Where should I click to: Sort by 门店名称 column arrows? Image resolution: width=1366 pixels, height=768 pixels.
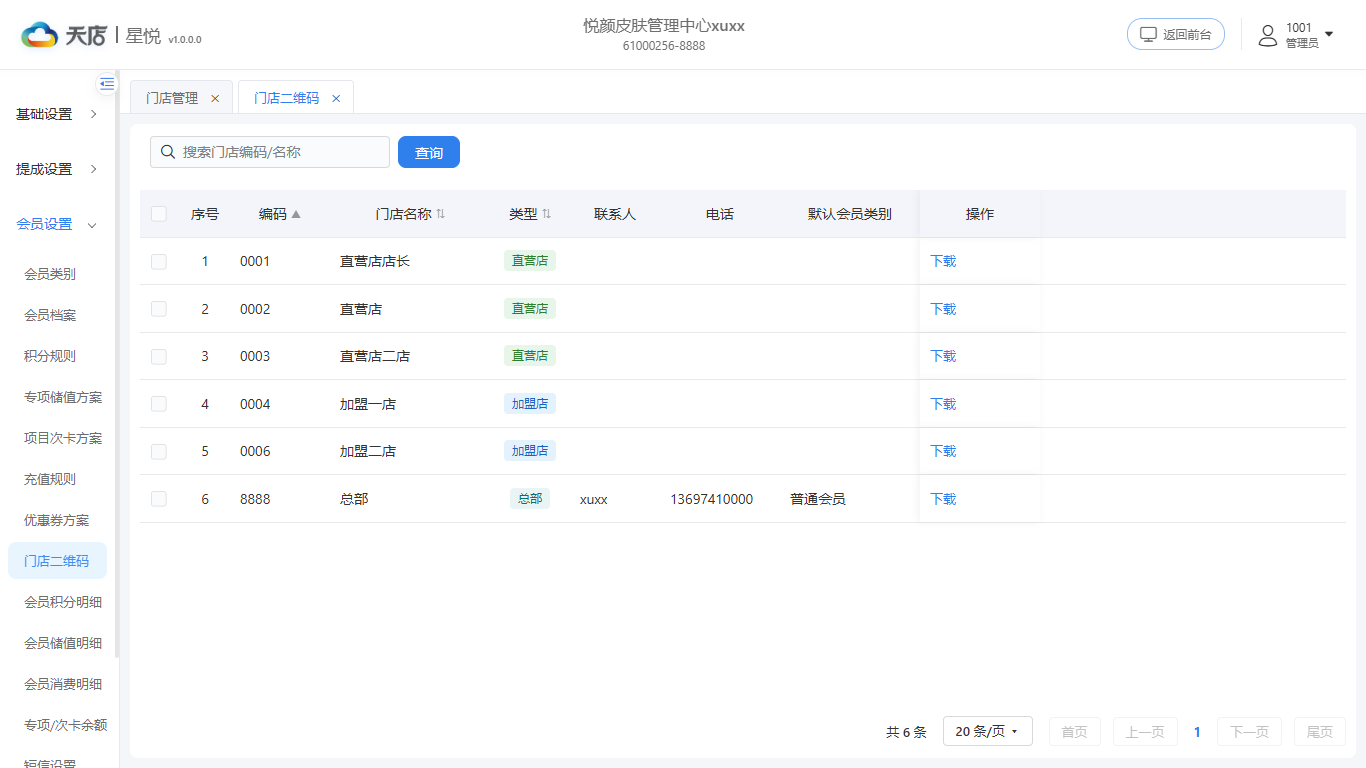441,214
